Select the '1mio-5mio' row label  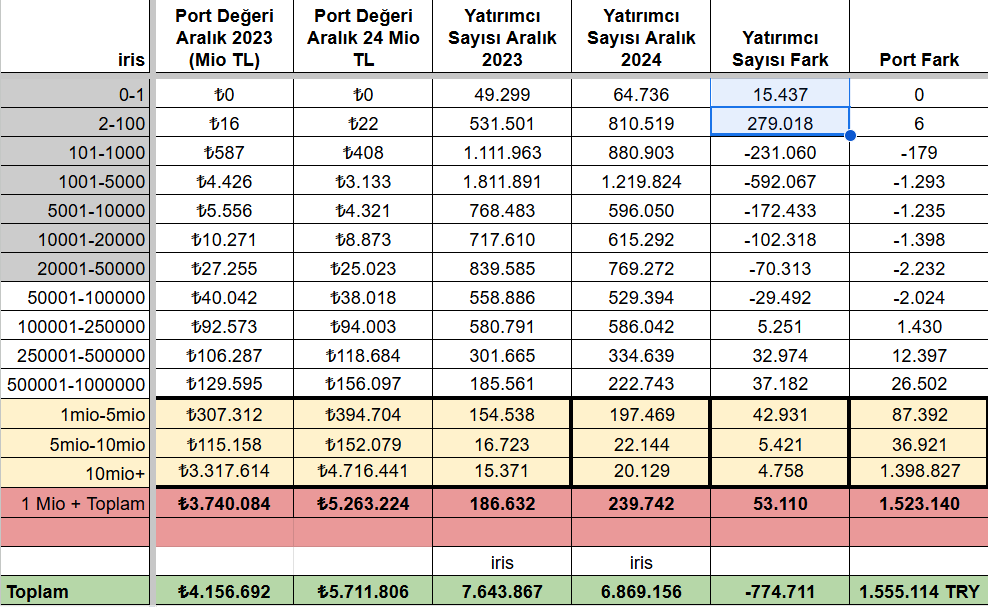pos(75,414)
